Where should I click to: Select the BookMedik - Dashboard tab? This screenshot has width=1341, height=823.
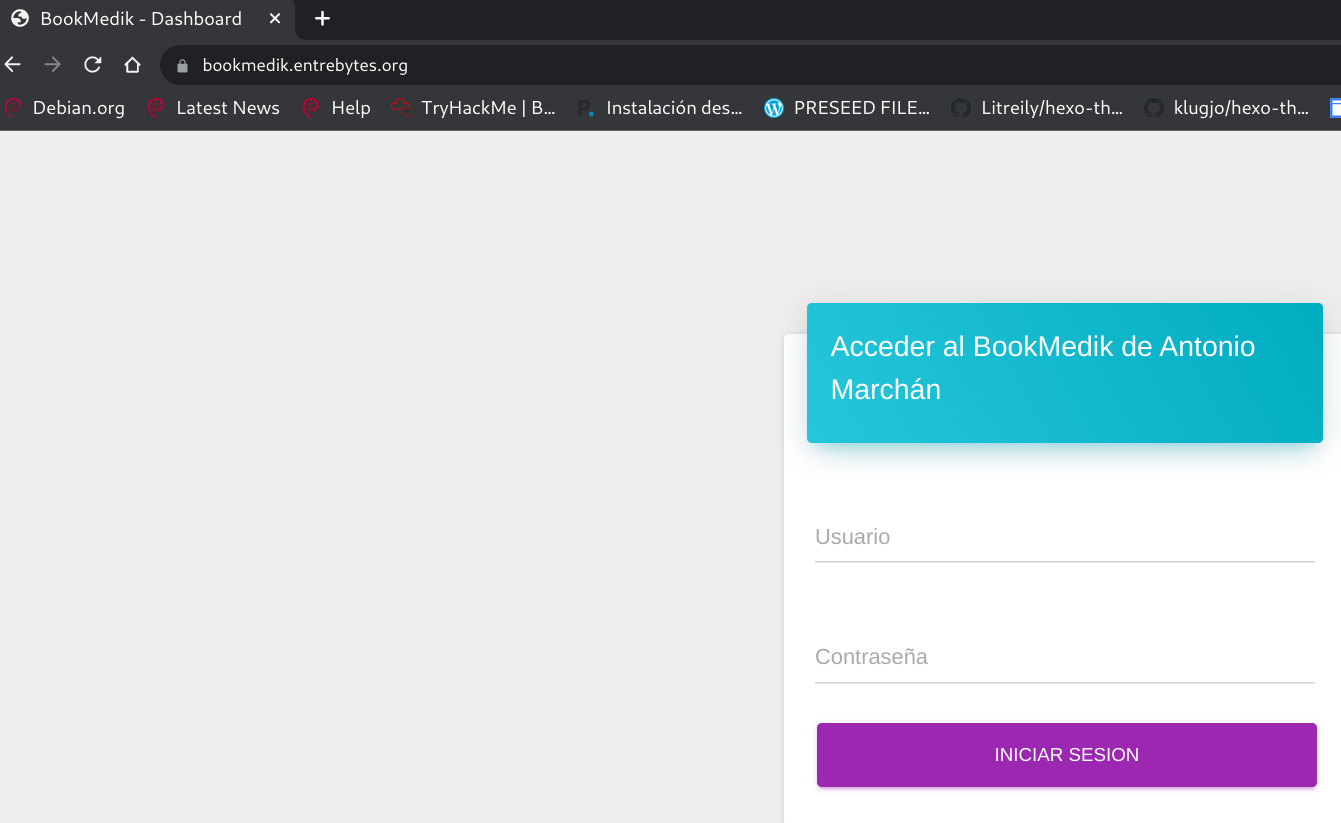140,19
